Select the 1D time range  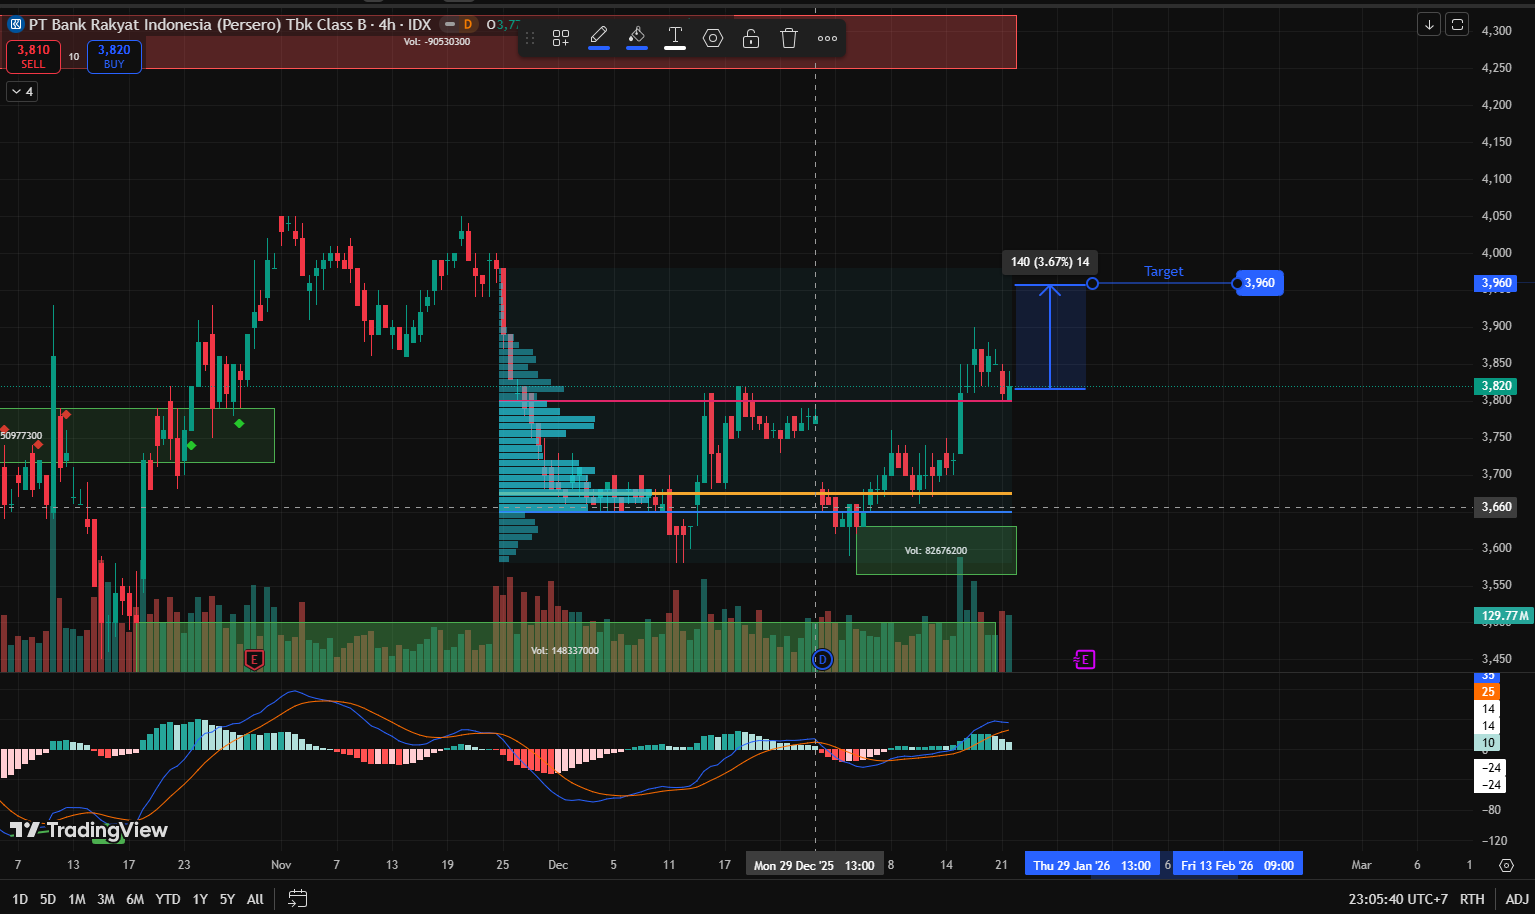click(20, 899)
